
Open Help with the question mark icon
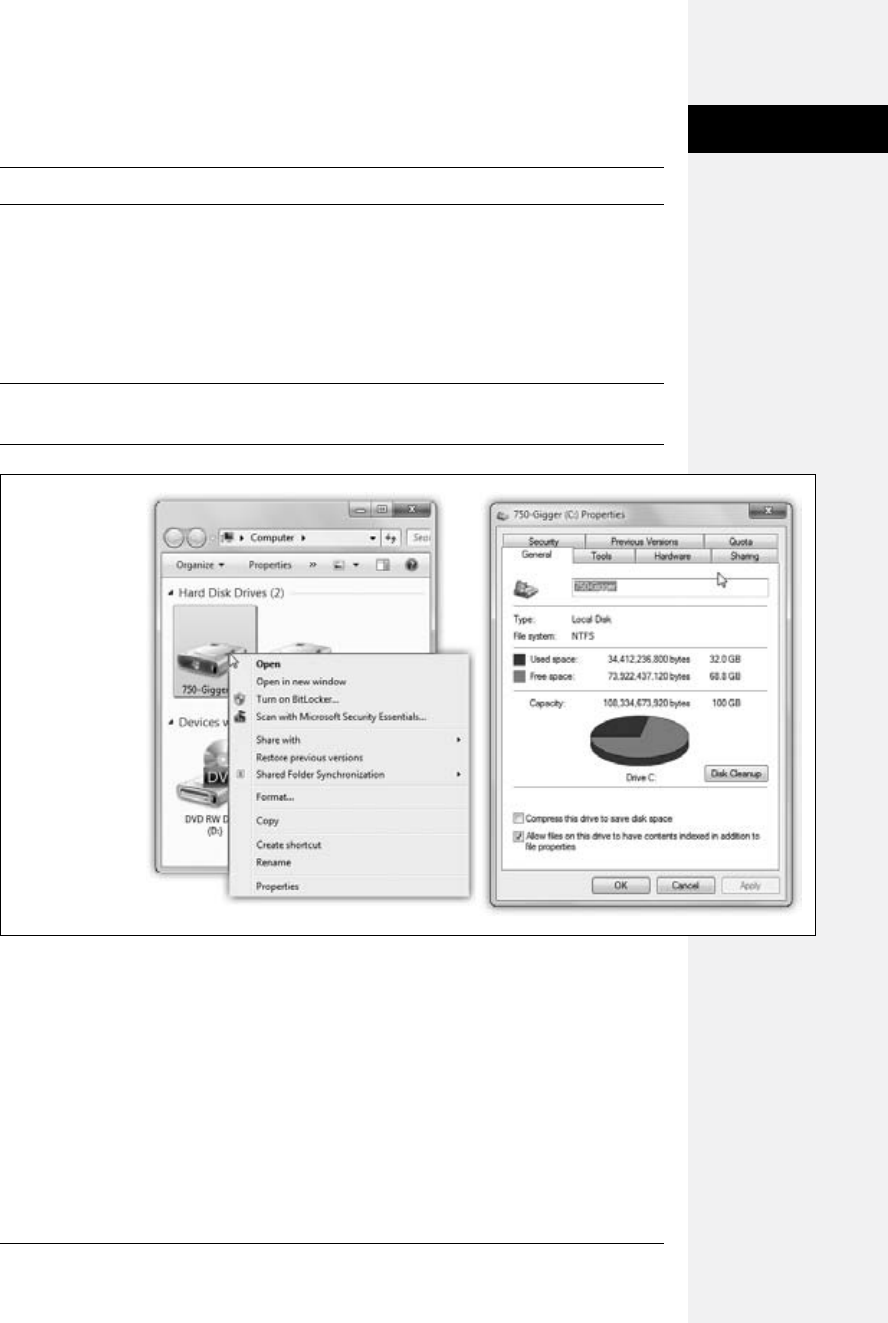[411, 565]
